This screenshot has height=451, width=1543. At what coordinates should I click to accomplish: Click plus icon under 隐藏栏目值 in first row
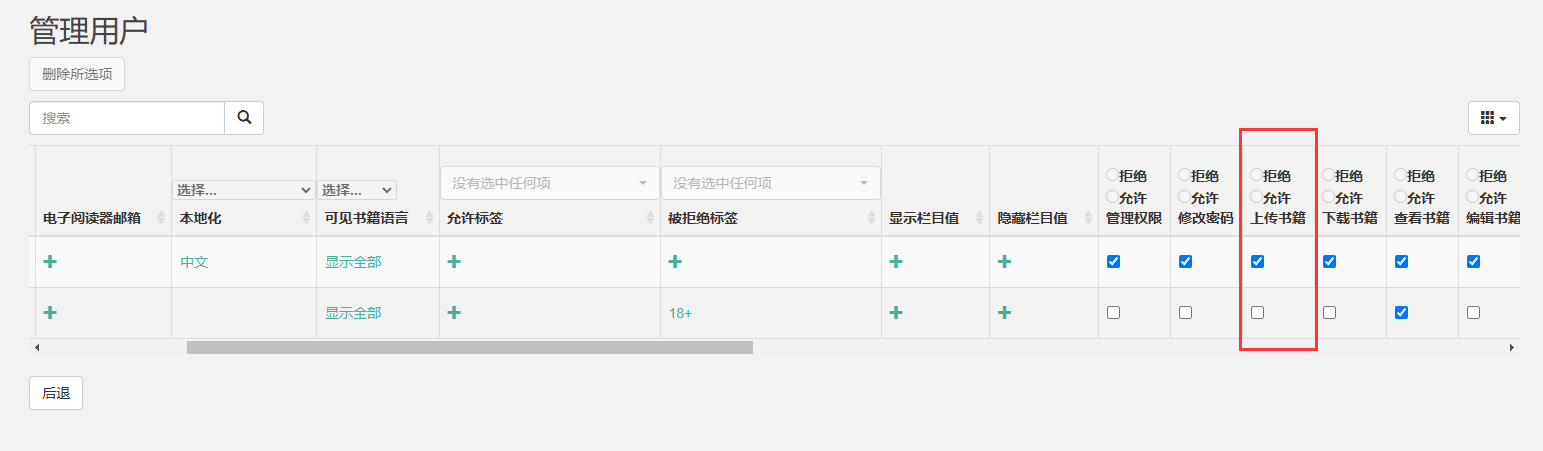tap(1004, 262)
